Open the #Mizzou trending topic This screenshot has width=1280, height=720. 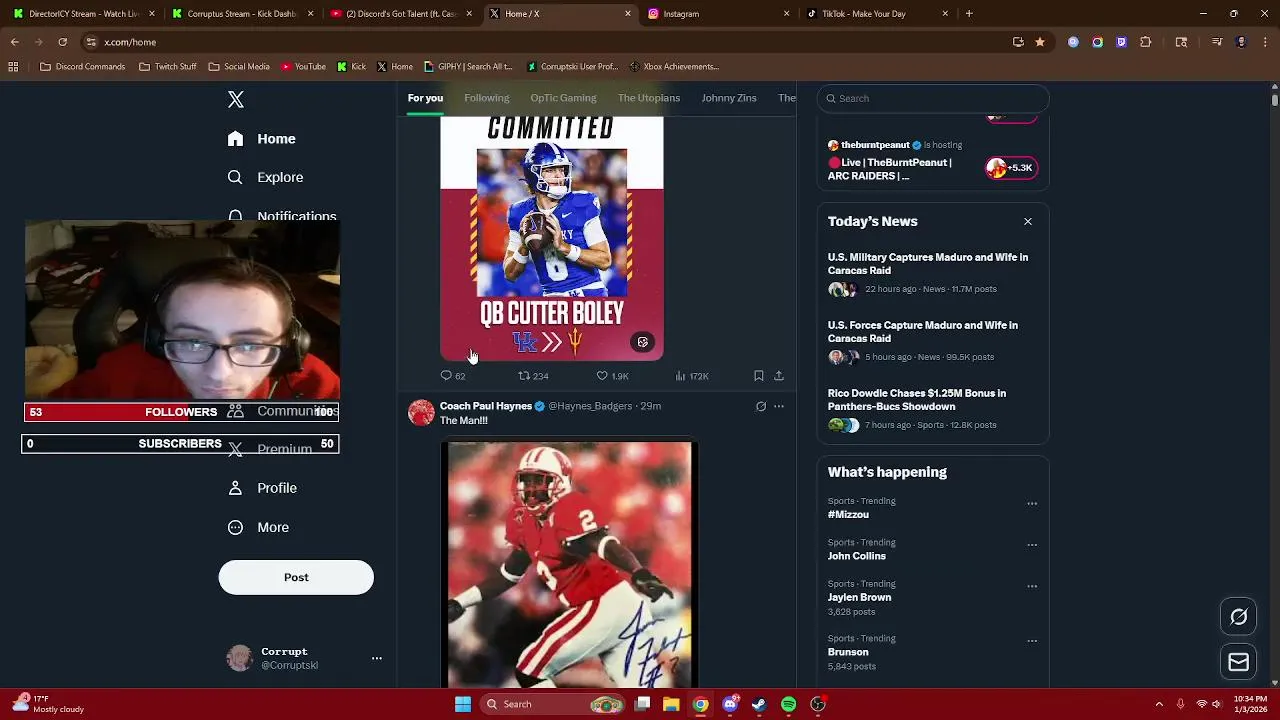pos(848,514)
